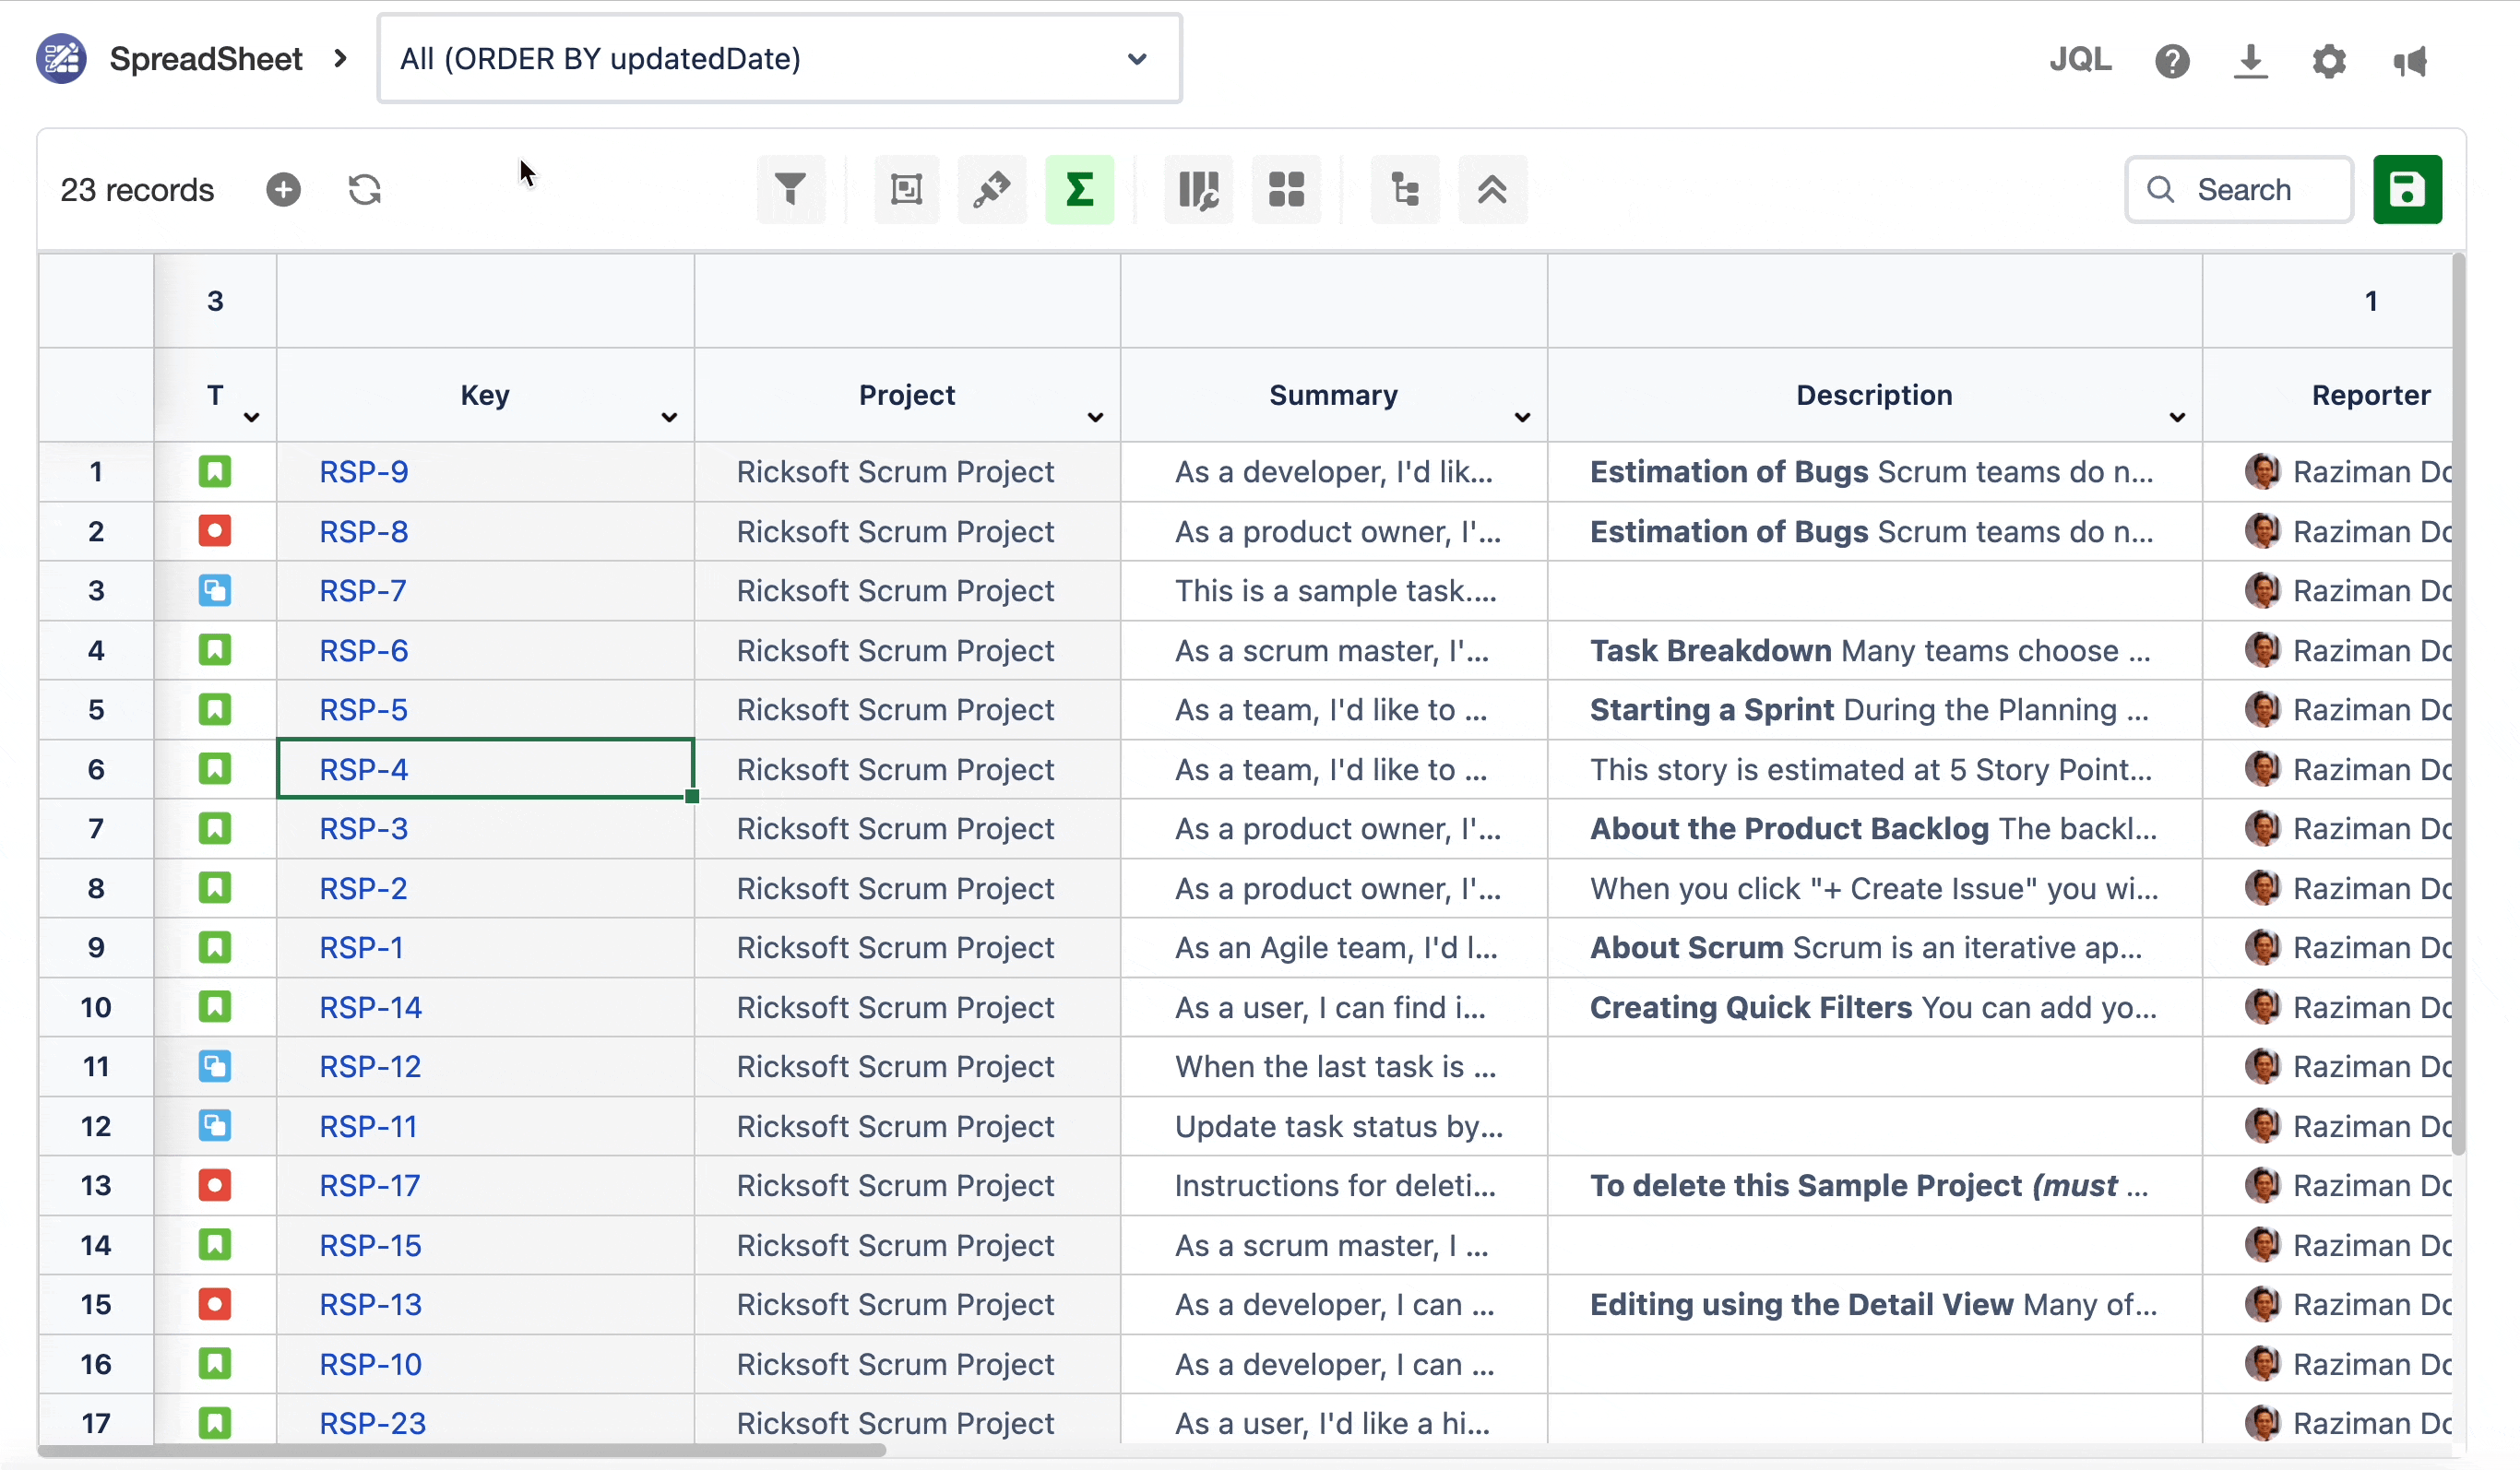Toggle the Sigma summary row button
Image resolution: width=2520 pixels, height=1470 pixels.
pyautogui.click(x=1079, y=189)
